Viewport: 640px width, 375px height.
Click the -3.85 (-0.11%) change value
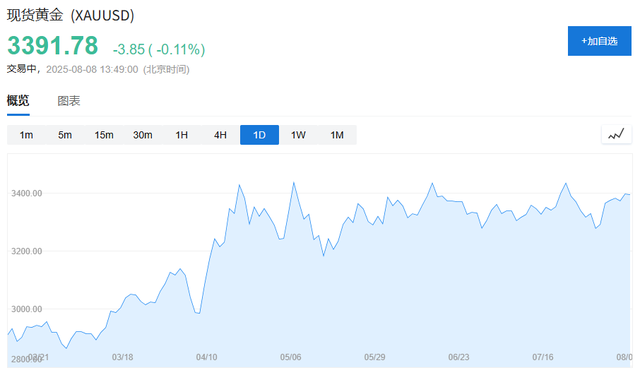(x=159, y=49)
